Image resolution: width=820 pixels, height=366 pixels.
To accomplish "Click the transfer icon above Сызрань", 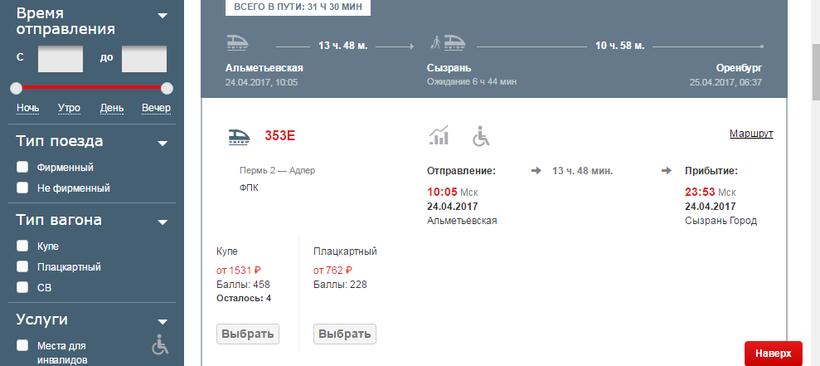I will pyautogui.click(x=448, y=43).
